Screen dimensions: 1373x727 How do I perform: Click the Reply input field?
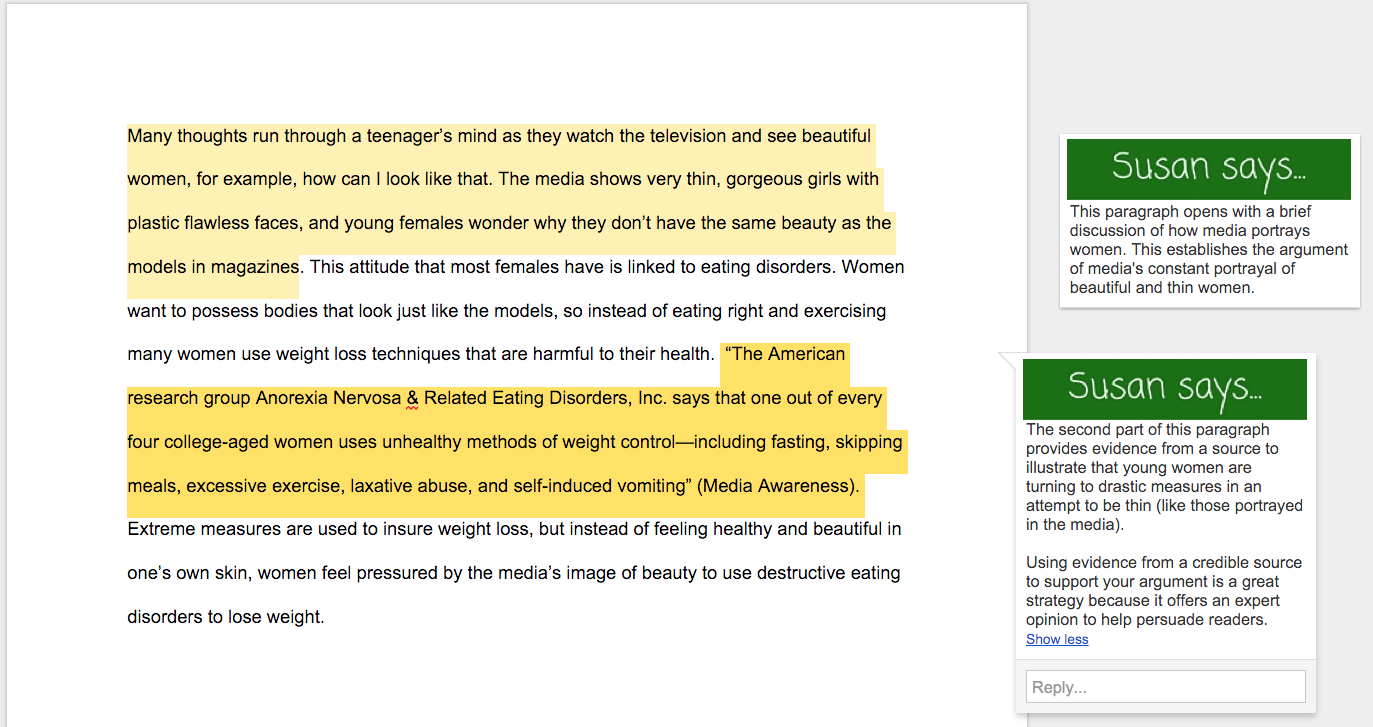[1165, 687]
